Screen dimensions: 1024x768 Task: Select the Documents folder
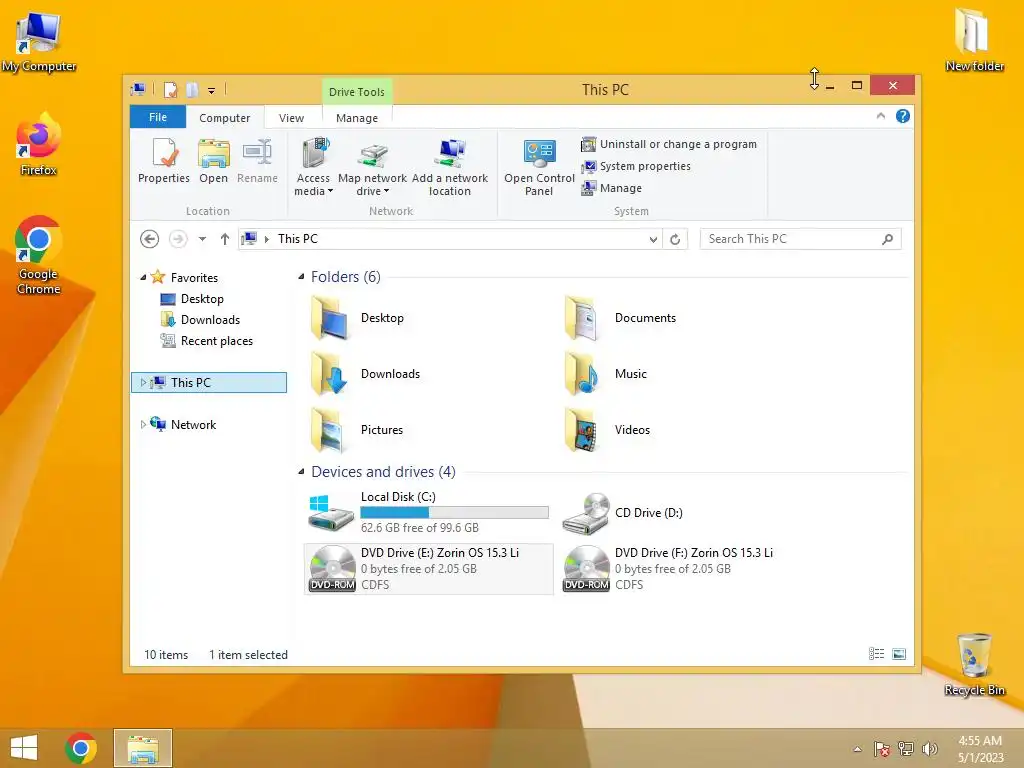(x=620, y=318)
